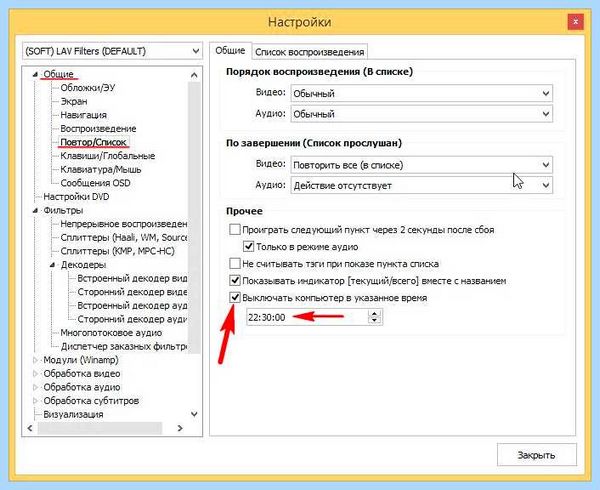Screen dimensions: 600x490
Task: Expand the Обработка субтитров node
Action: tap(35, 401)
